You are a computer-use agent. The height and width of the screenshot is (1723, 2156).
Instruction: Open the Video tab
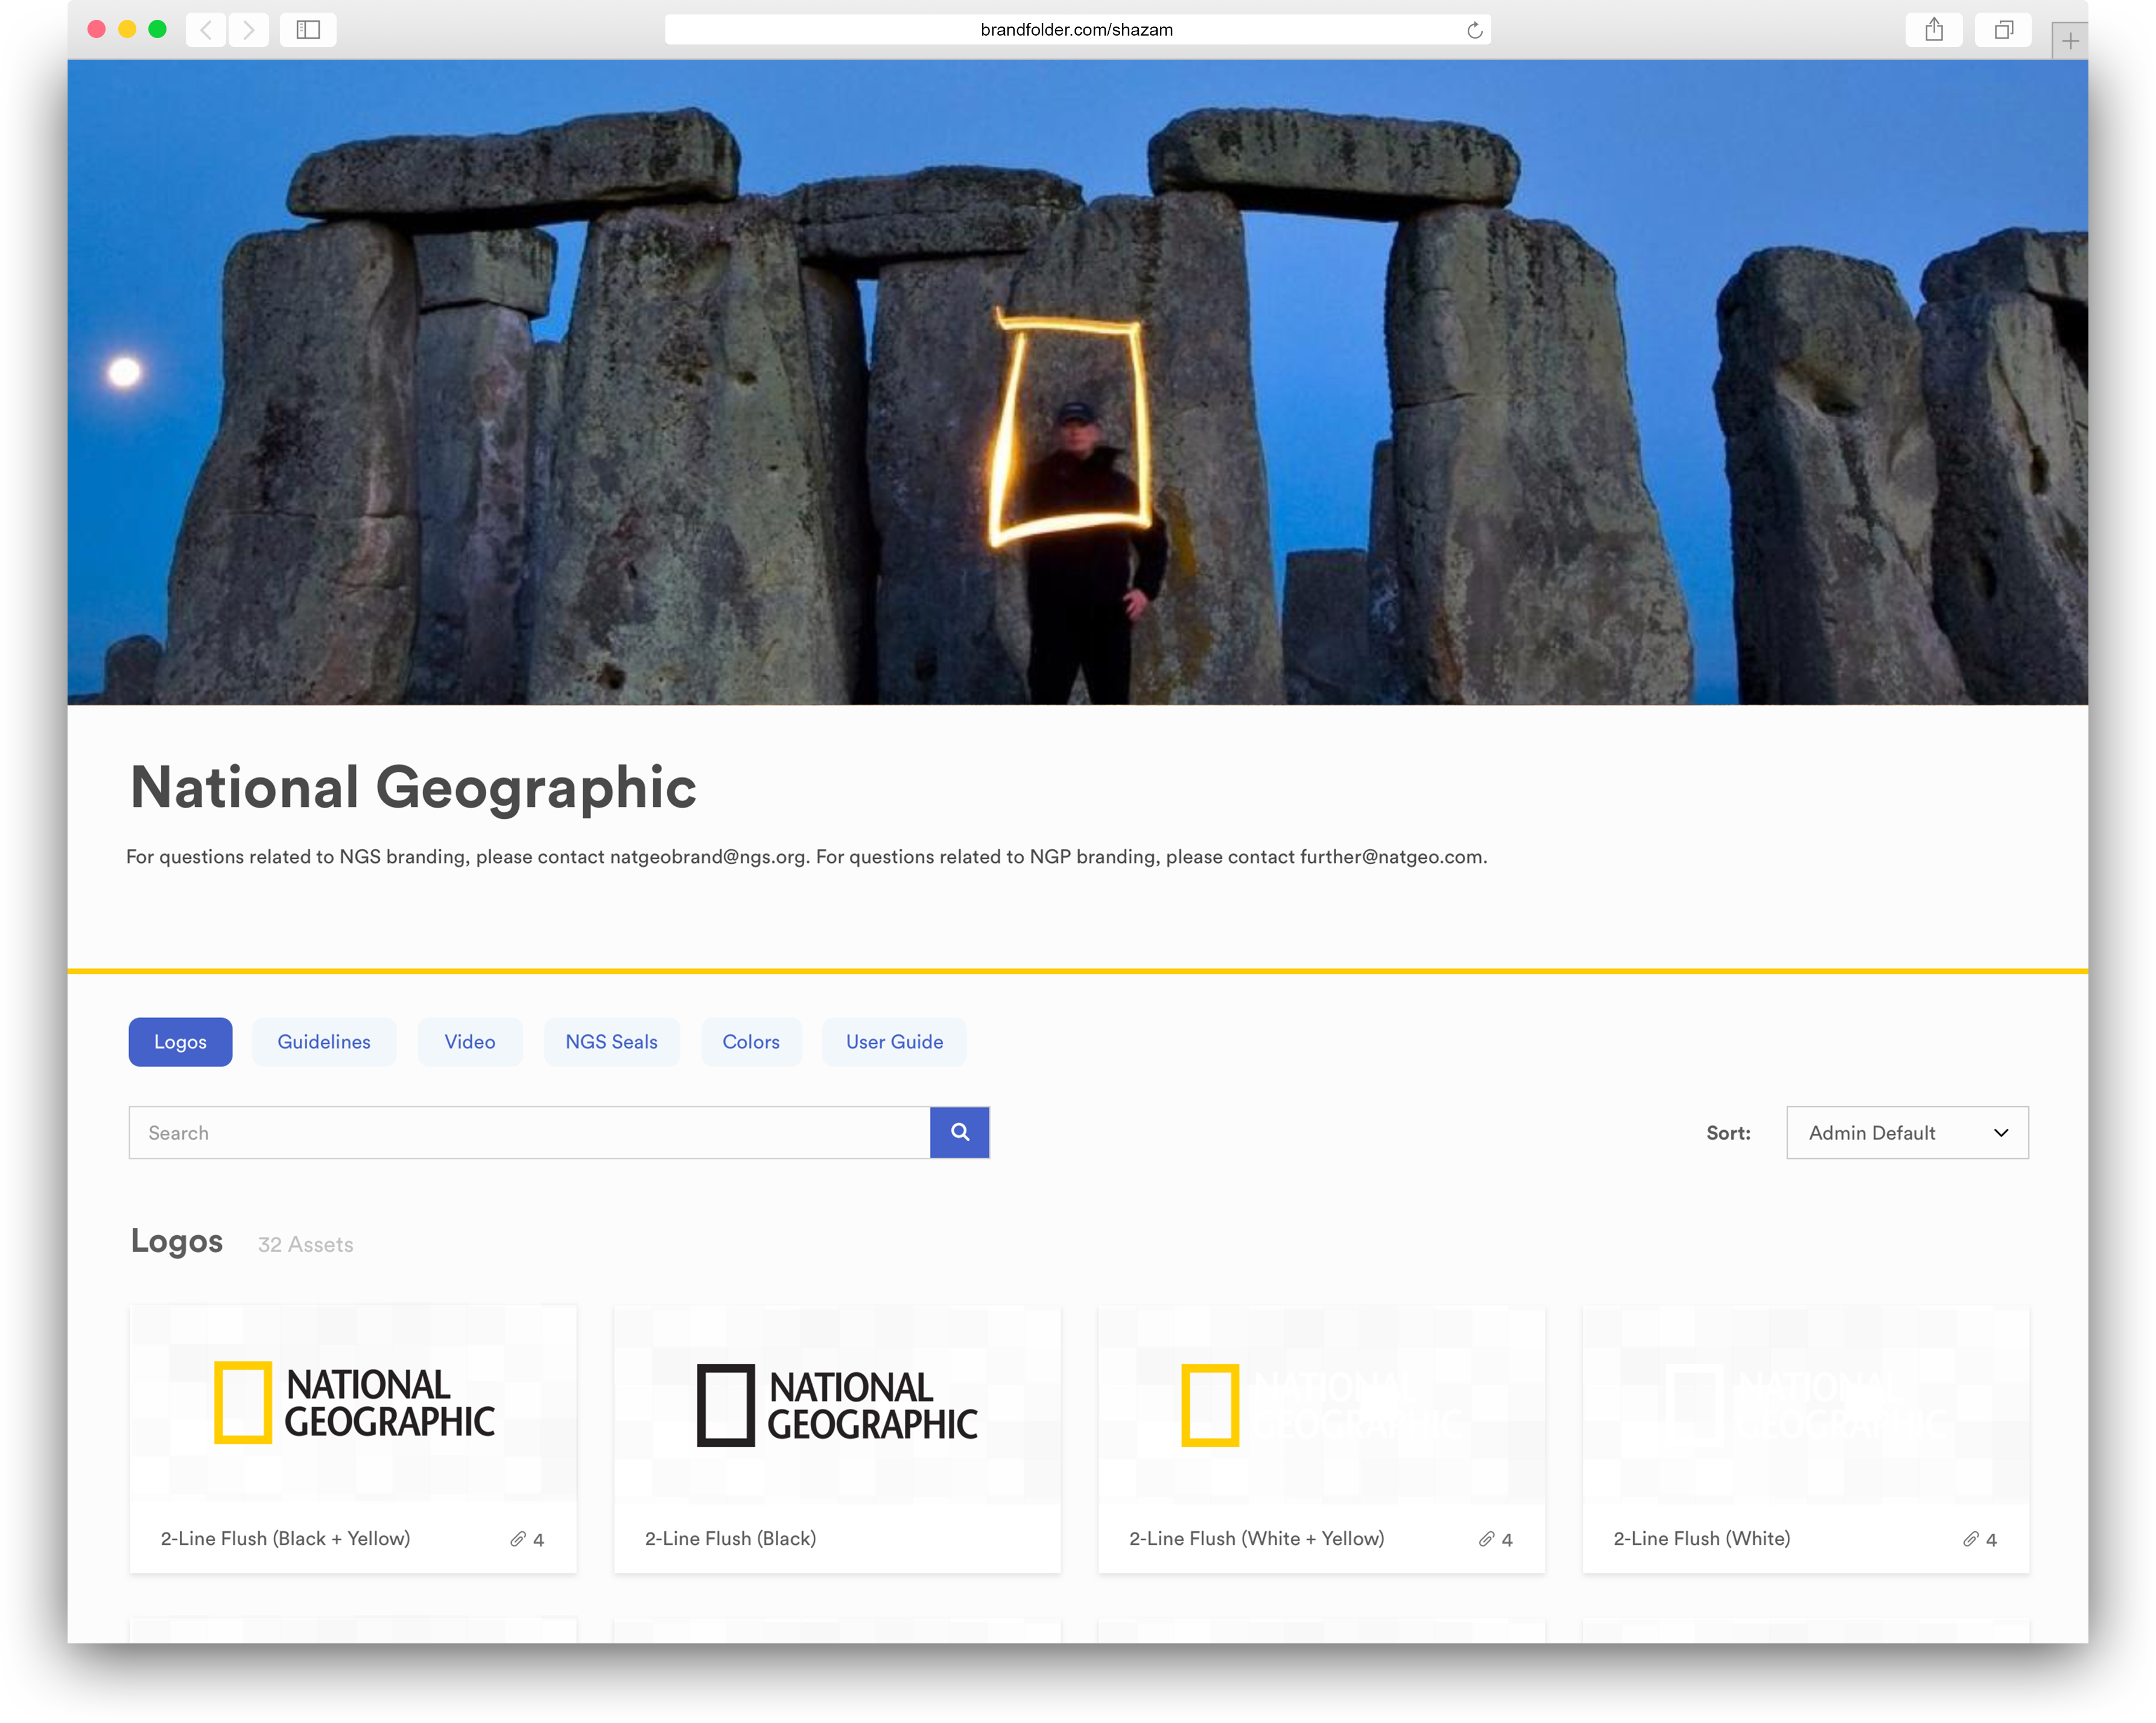[470, 1042]
